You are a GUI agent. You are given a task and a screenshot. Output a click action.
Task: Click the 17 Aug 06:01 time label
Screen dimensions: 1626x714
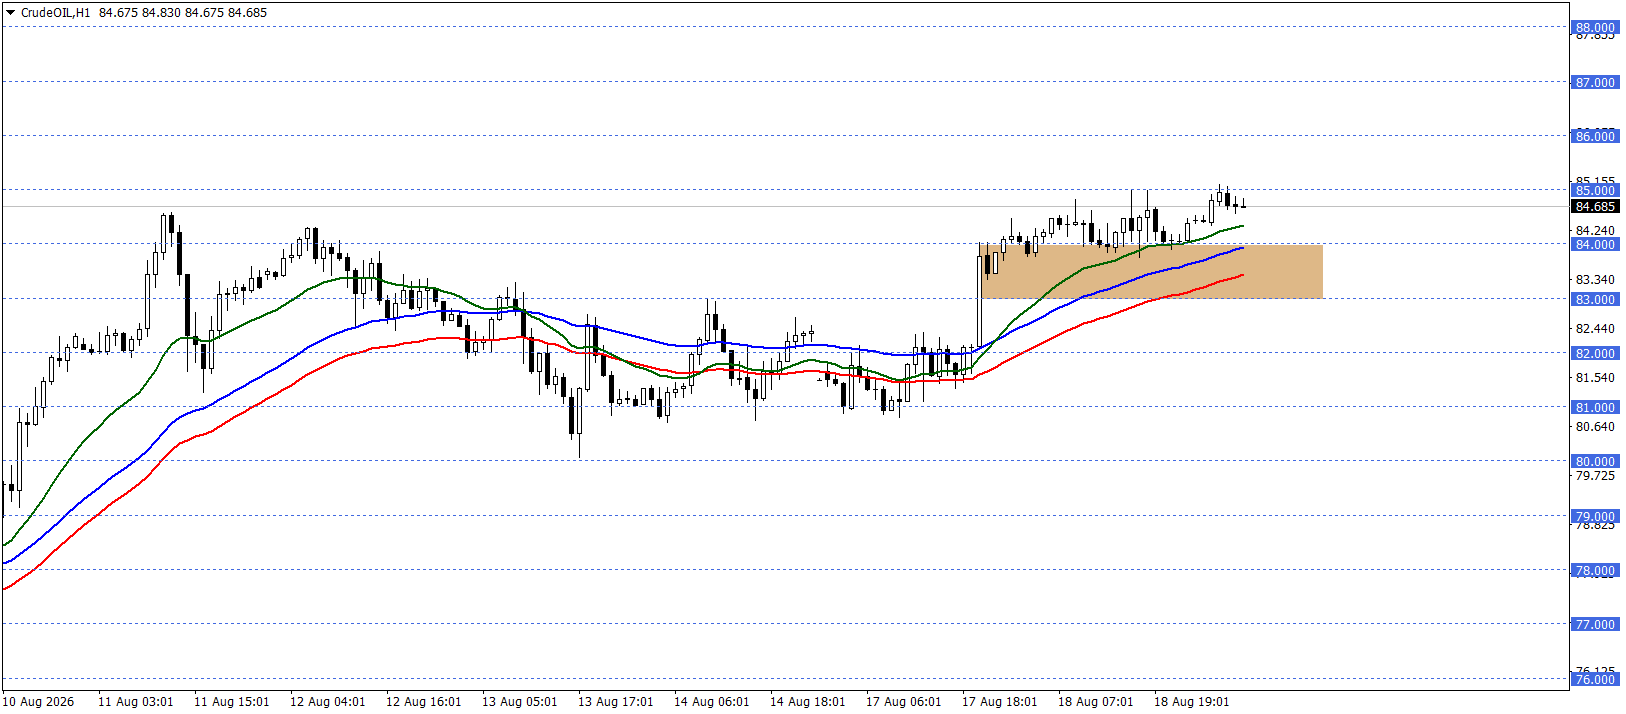[903, 701]
